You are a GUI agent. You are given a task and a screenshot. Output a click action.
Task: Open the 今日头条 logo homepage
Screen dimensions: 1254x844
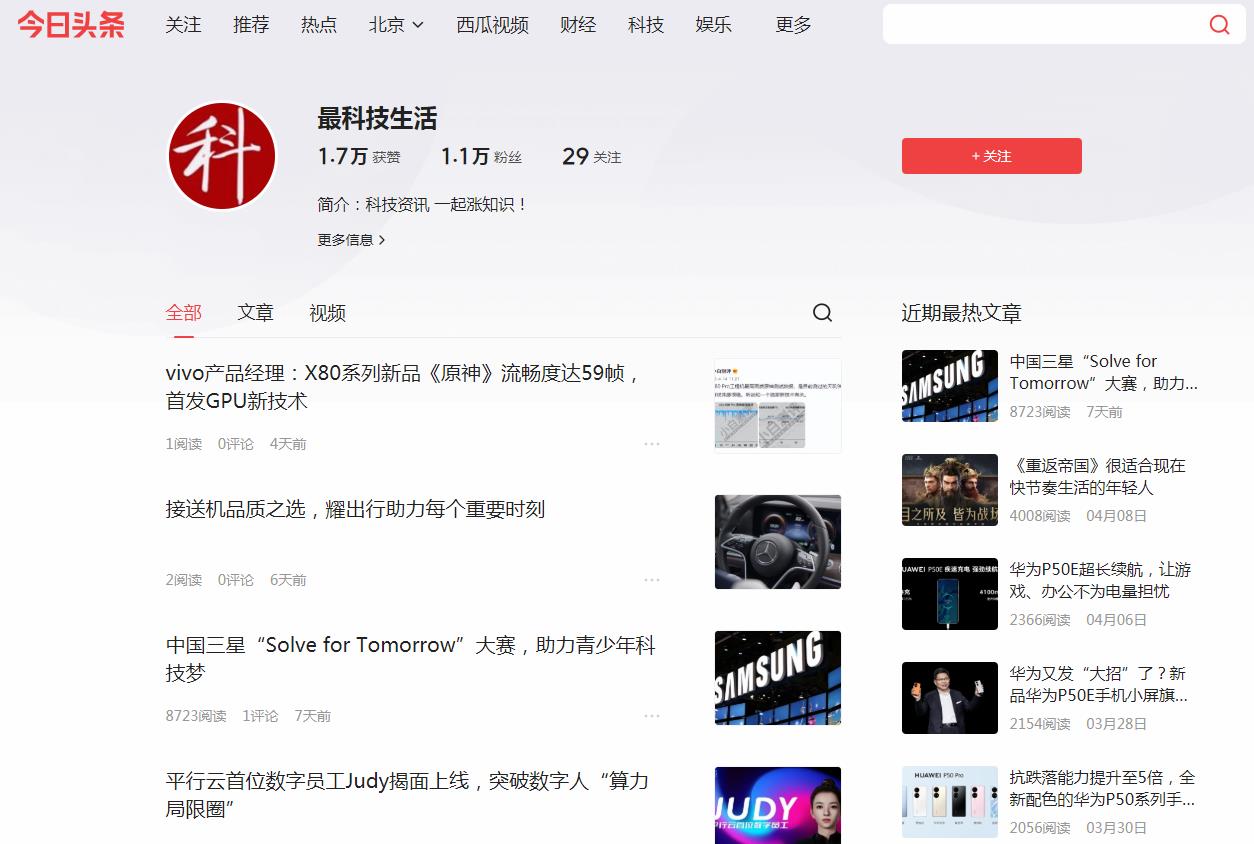point(70,25)
